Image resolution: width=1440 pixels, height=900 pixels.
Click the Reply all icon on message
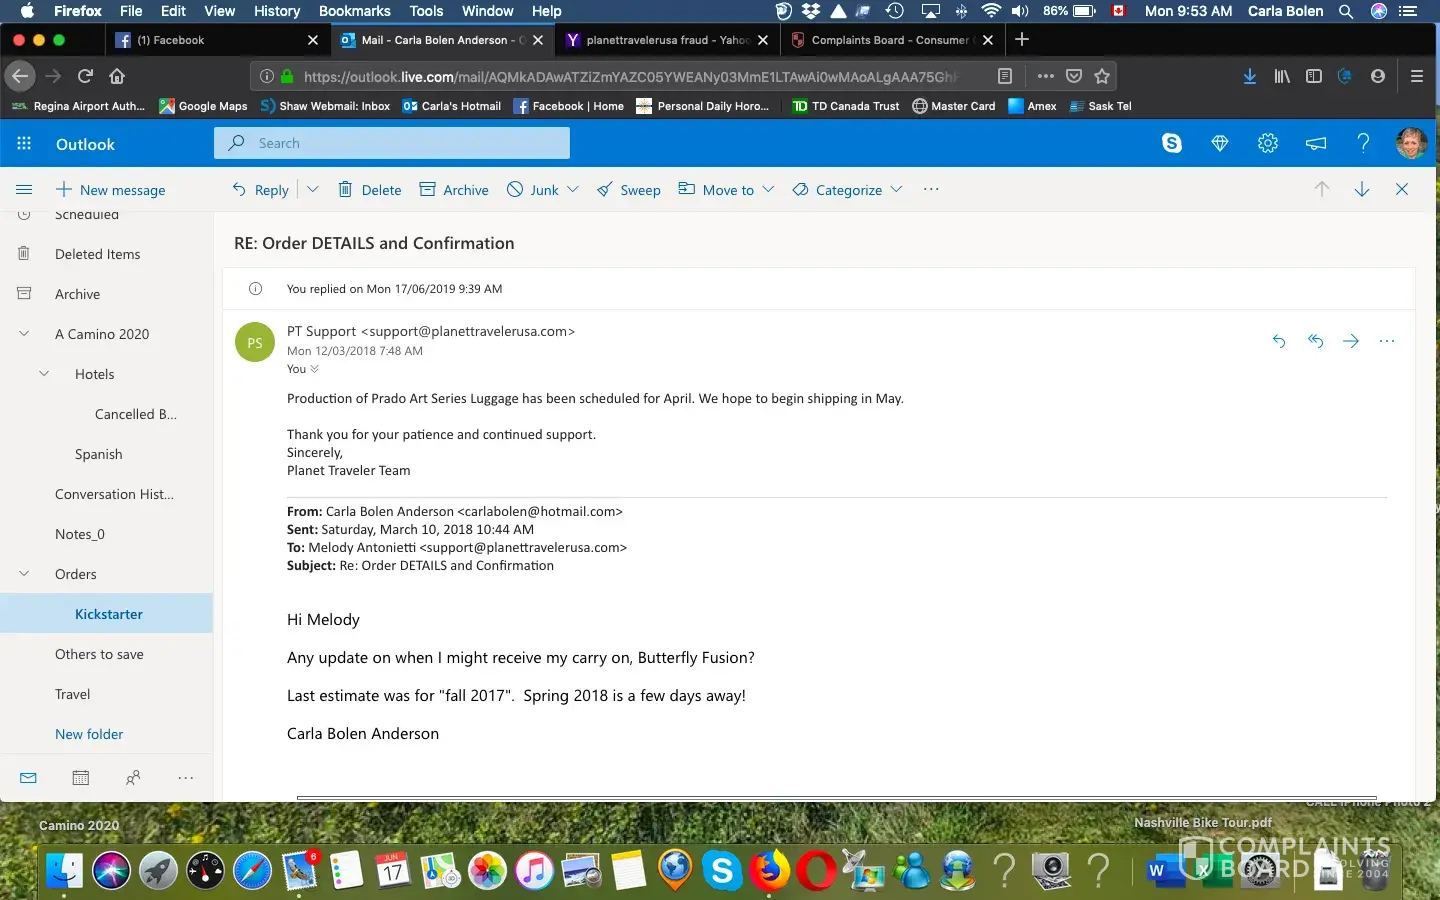point(1315,341)
